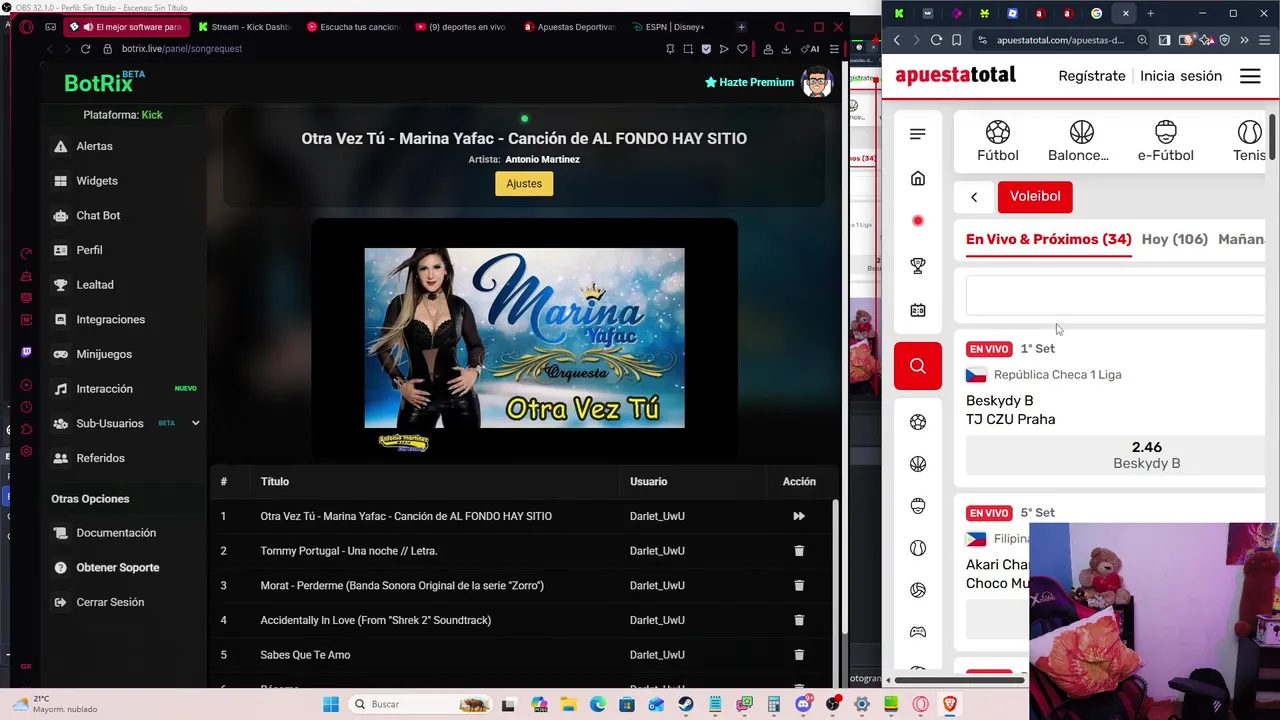1280x720 pixels.
Task: Click the Marina Yafac video thumbnail
Action: pos(524,338)
